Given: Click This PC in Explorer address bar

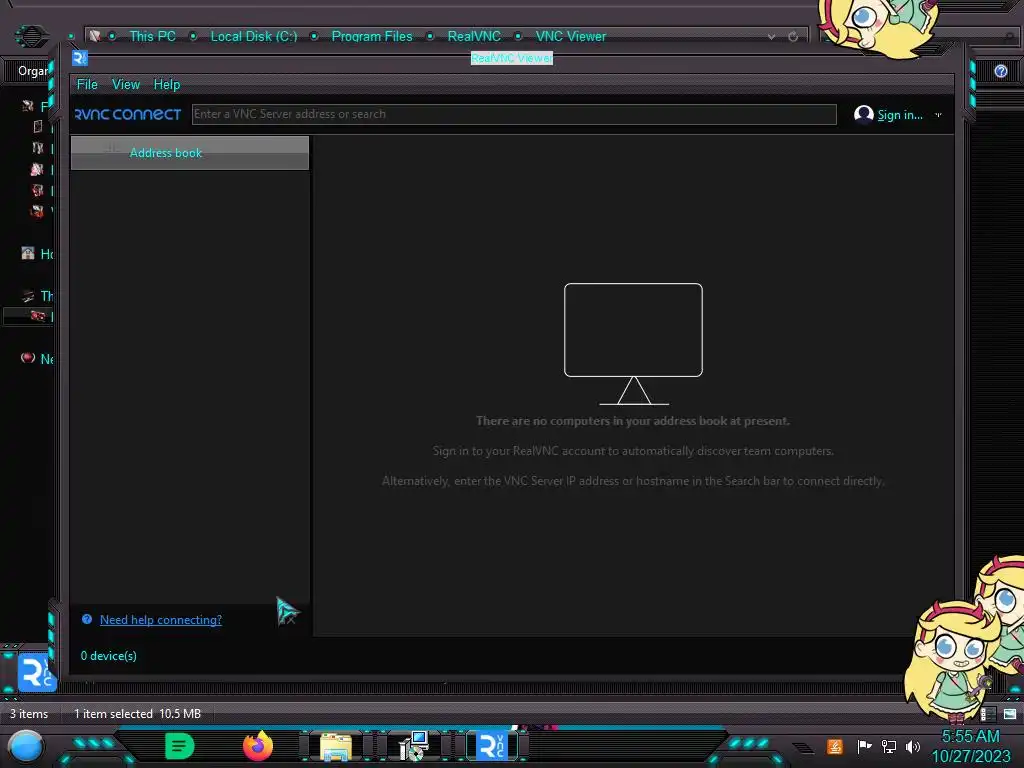Looking at the screenshot, I should (x=152, y=37).
